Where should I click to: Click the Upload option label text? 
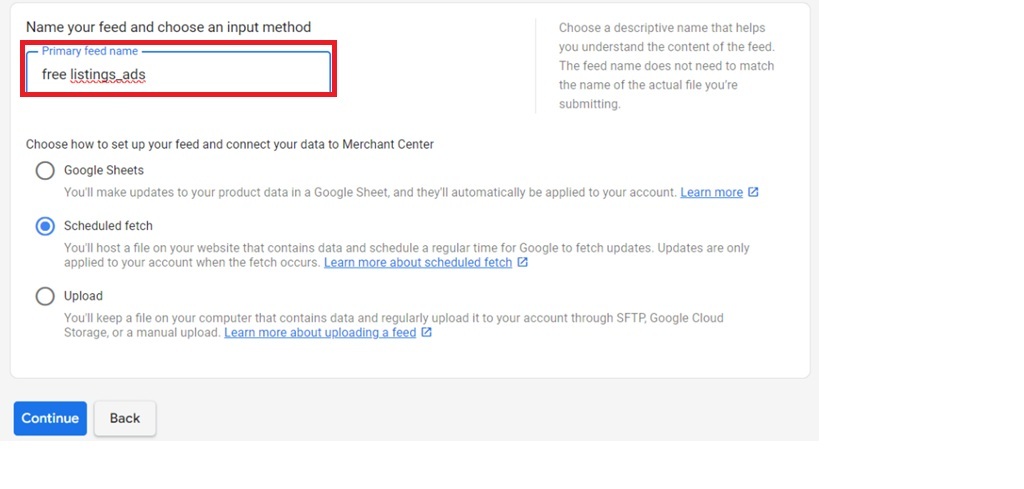(83, 296)
